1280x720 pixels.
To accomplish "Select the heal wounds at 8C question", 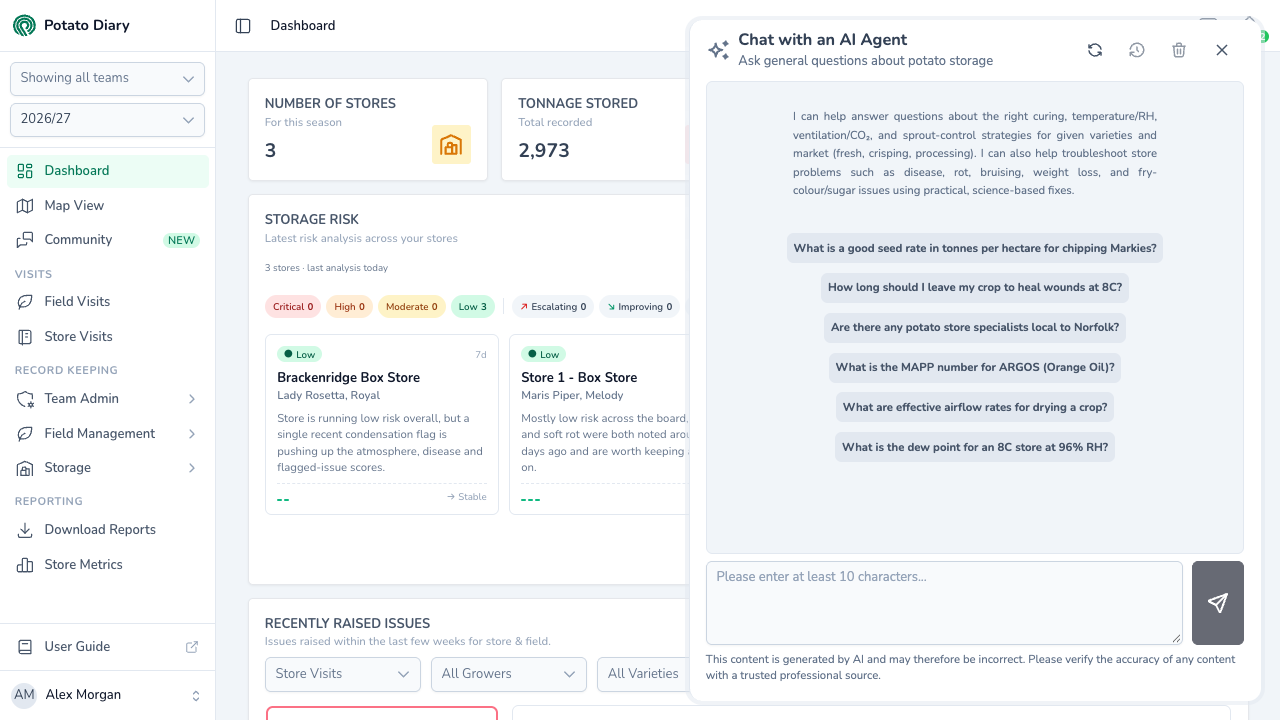I will pyautogui.click(x=975, y=288).
